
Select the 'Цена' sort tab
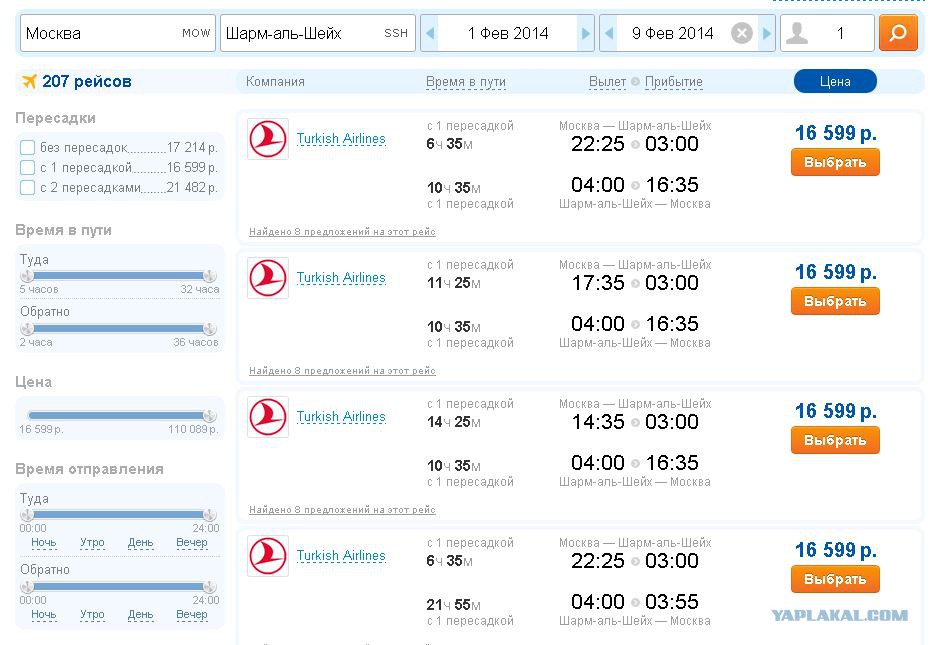pyautogui.click(x=835, y=82)
